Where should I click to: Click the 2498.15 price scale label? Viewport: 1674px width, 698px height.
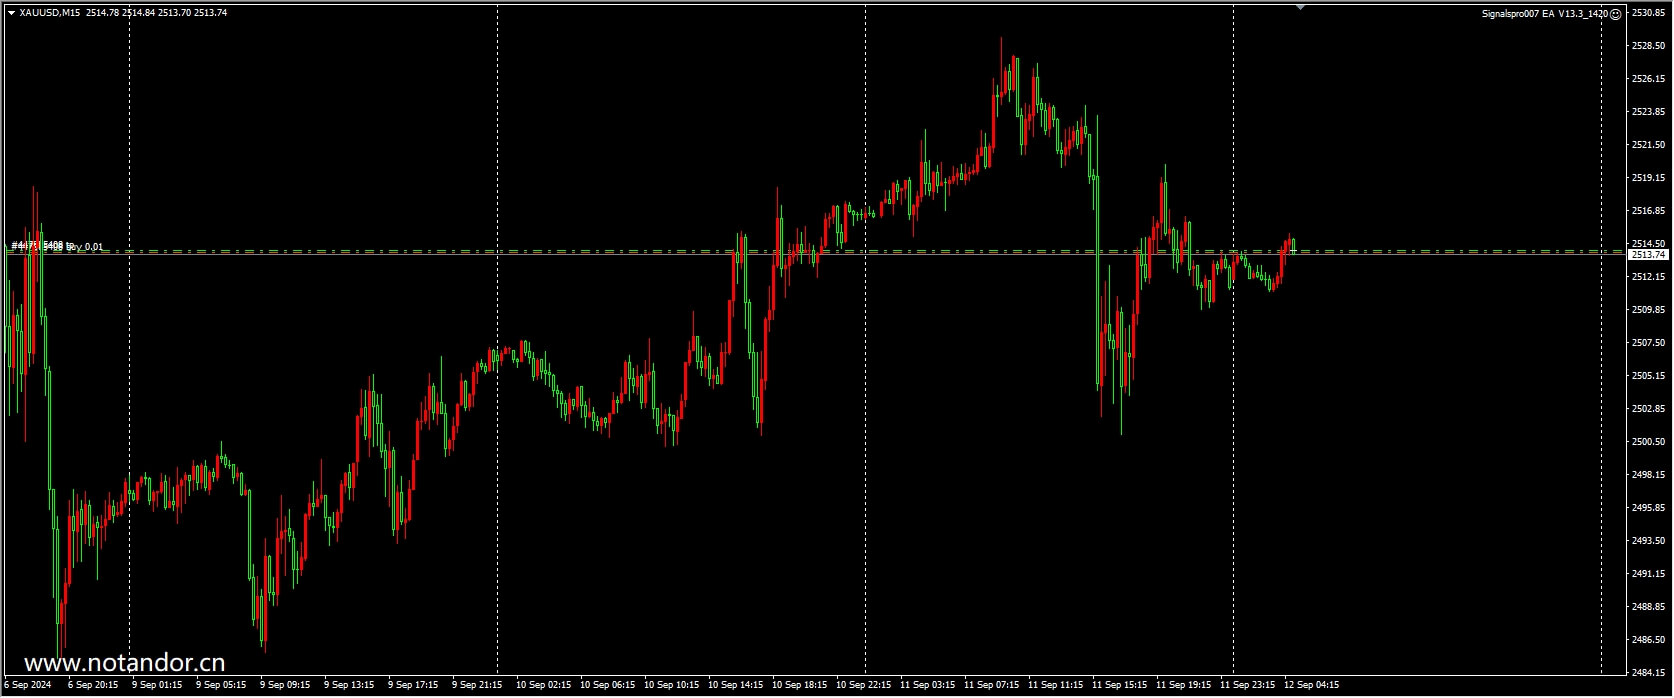[1648, 475]
